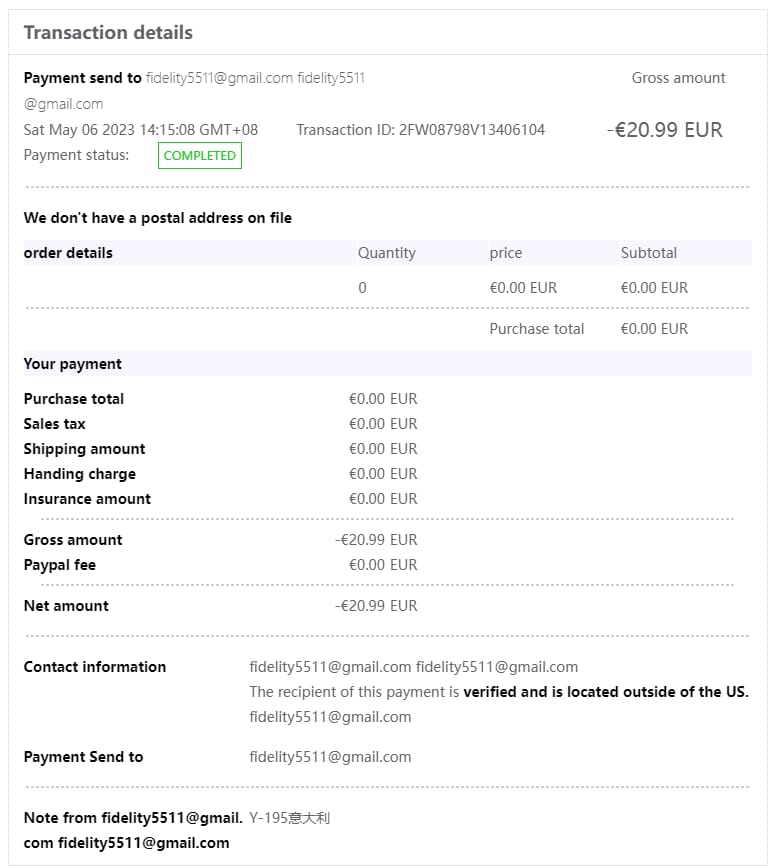Click the verified and located outside US text
774x868 pixels.
605,692
